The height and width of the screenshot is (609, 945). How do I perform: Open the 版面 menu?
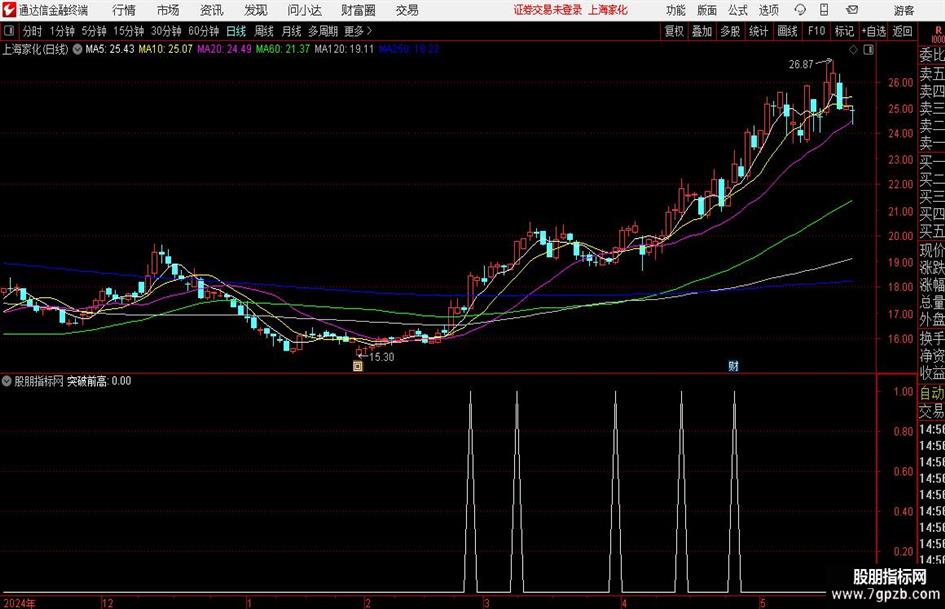tap(707, 10)
